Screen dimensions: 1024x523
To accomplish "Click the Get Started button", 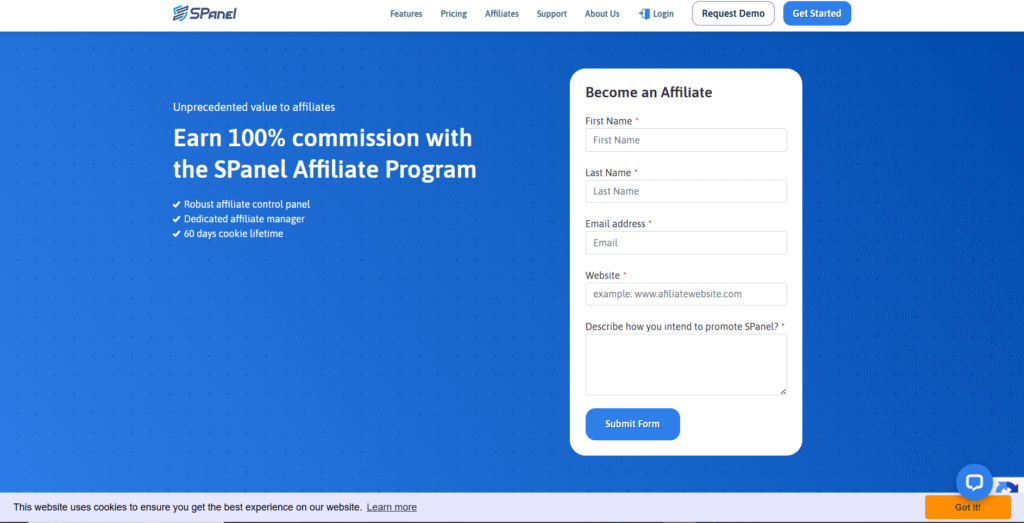I will (817, 13).
